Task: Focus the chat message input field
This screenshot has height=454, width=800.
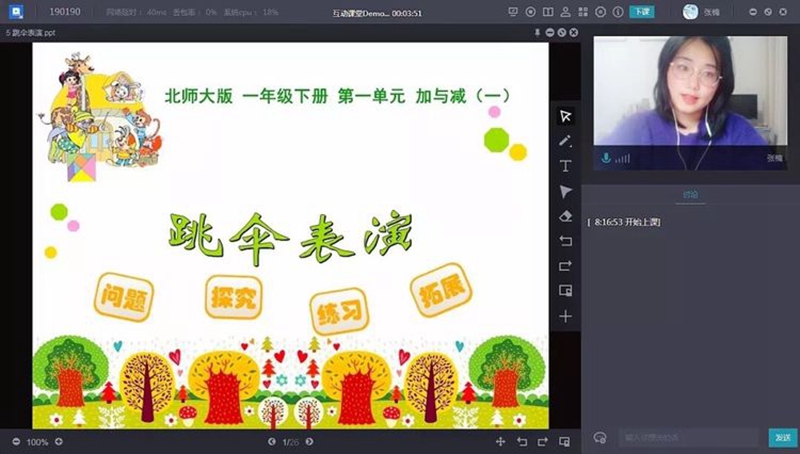Action: 689,438
